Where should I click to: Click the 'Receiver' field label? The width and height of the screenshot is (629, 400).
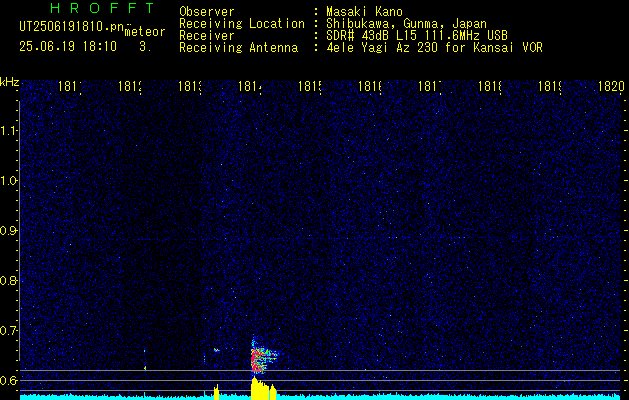[207, 36]
